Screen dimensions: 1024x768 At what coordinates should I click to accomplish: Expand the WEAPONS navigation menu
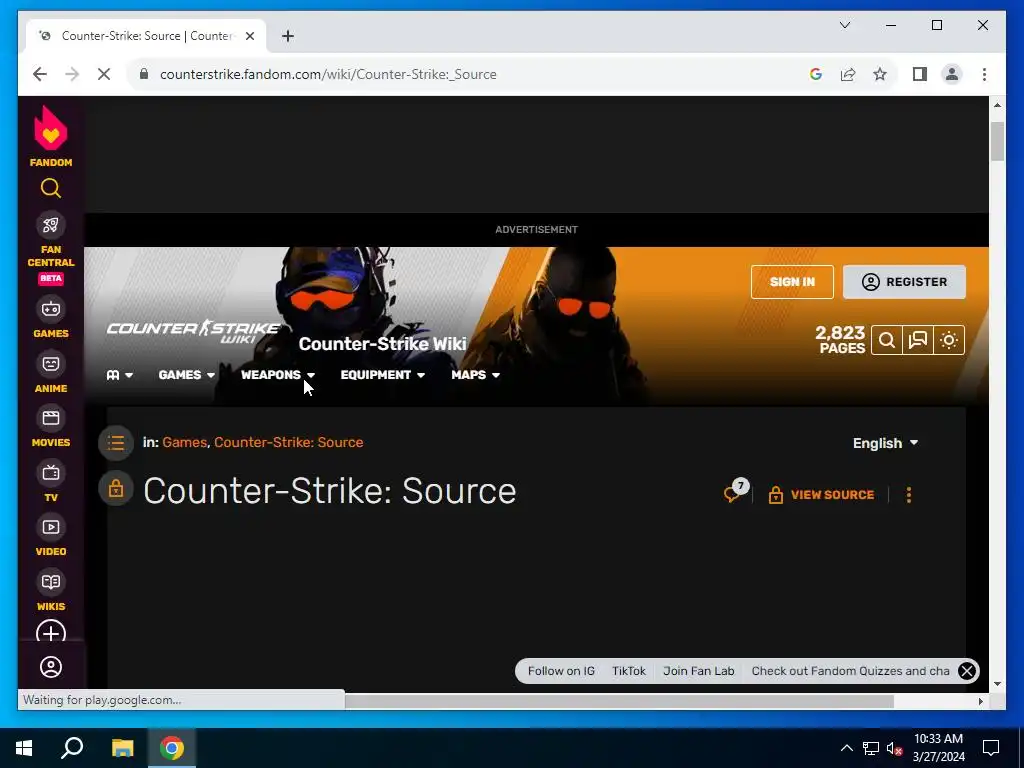coord(278,375)
